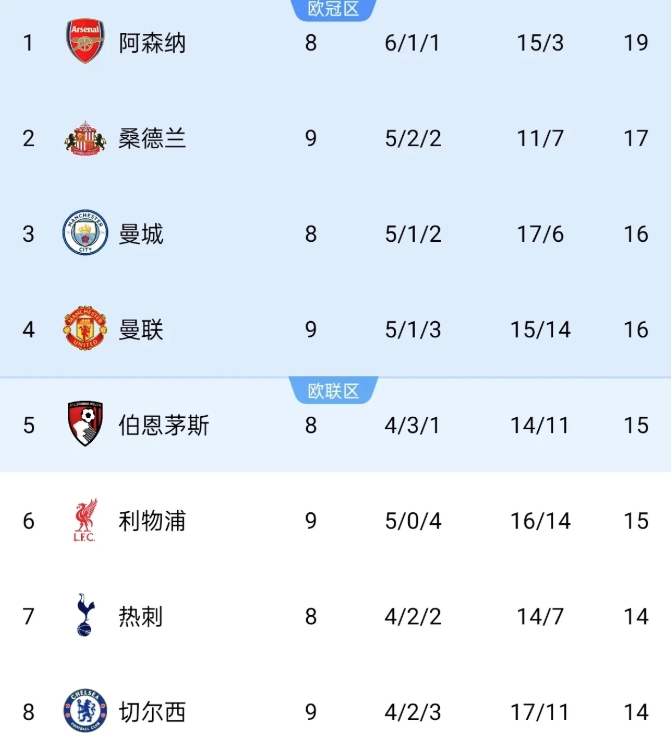The image size is (672, 737).
Task: Click Liverpool's 5/0/4 record
Action: 413,521
